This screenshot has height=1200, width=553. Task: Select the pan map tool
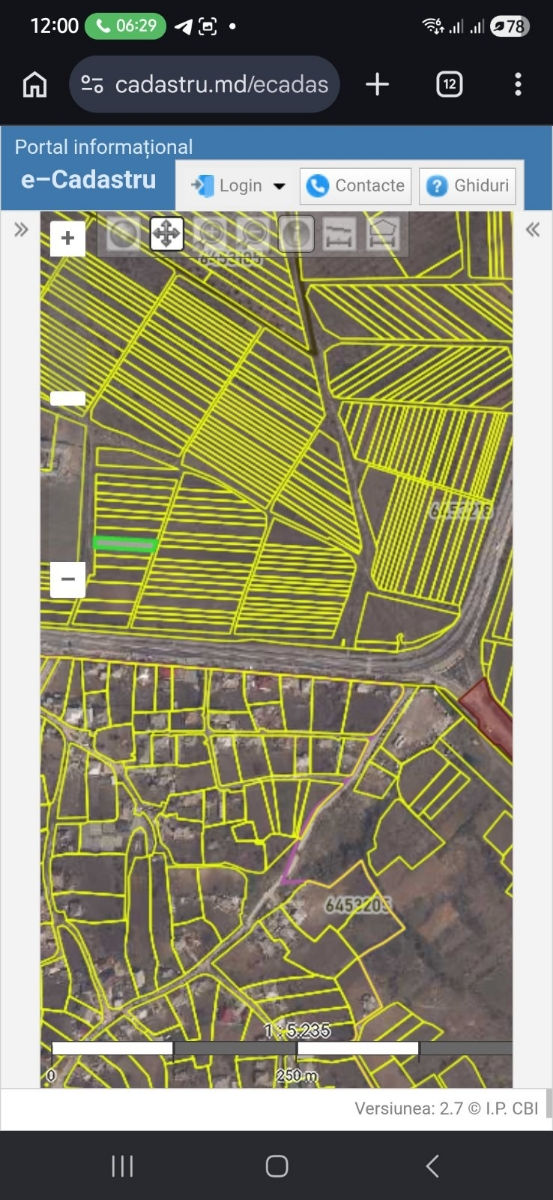pos(166,234)
